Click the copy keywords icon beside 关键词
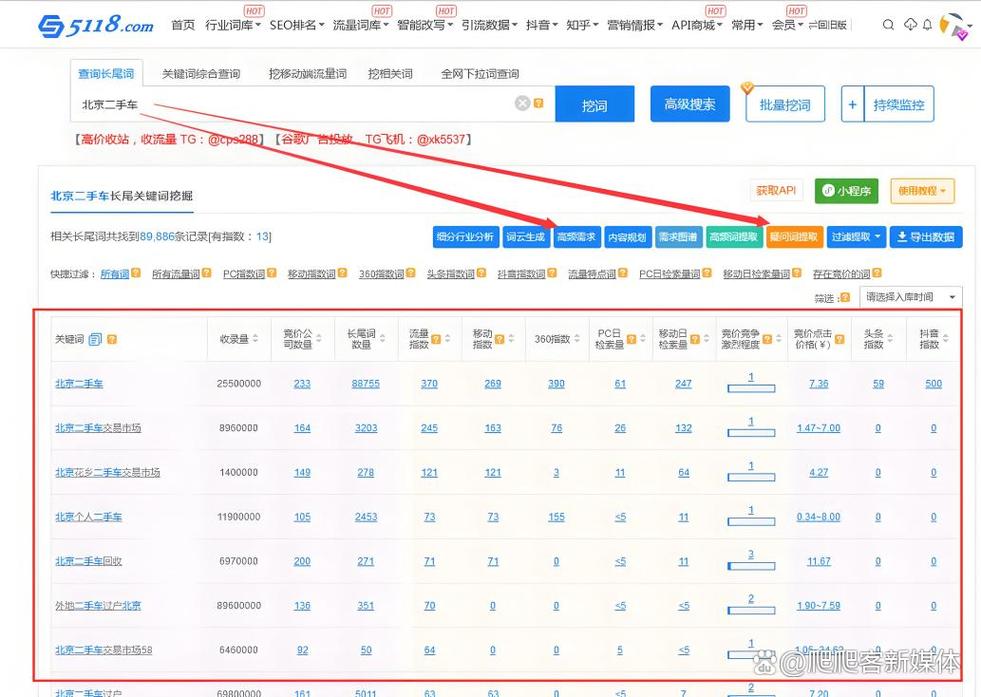Viewport: 981px width, 697px height. point(95,339)
